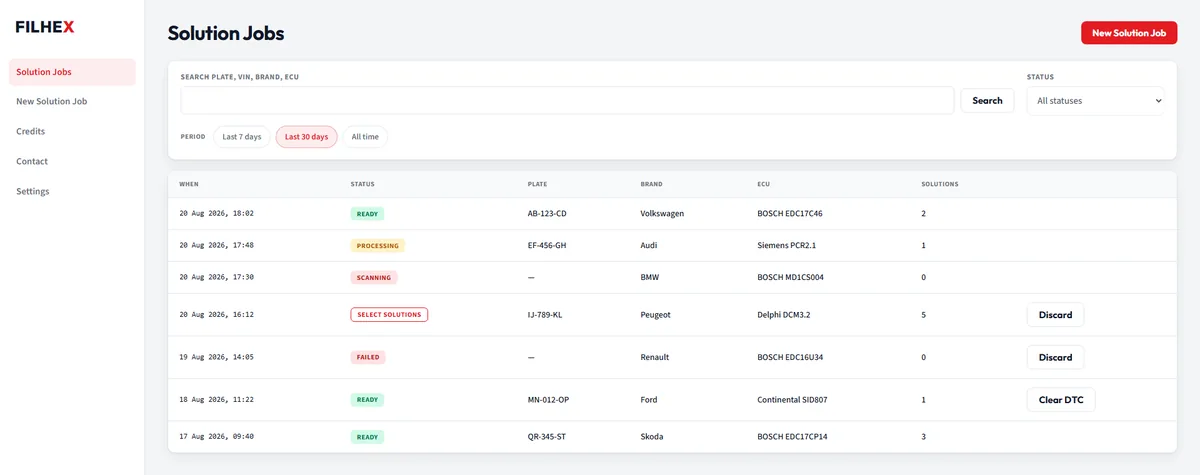Click solutions count 3 in Skoda row
Screen dimensions: 1200x475
click(x=923, y=437)
